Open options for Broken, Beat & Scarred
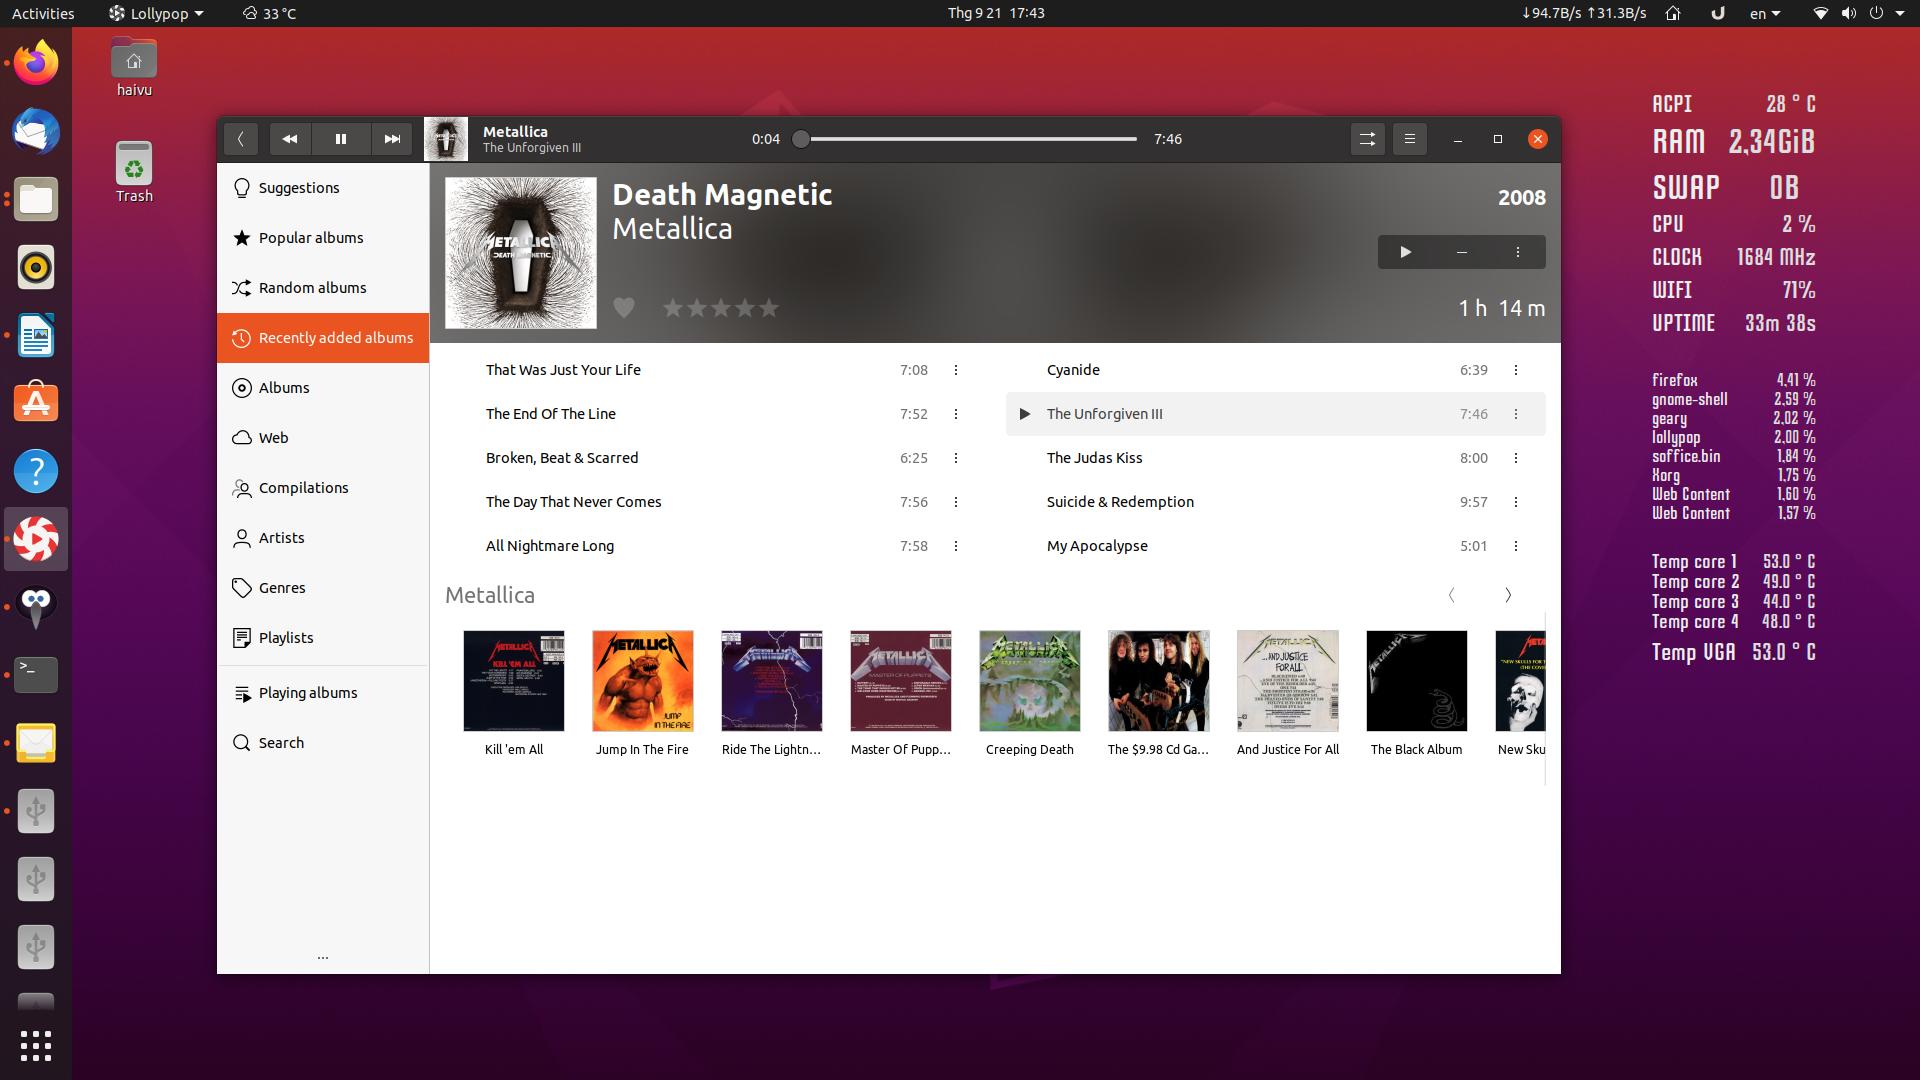This screenshot has width=1920, height=1080. coord(956,458)
